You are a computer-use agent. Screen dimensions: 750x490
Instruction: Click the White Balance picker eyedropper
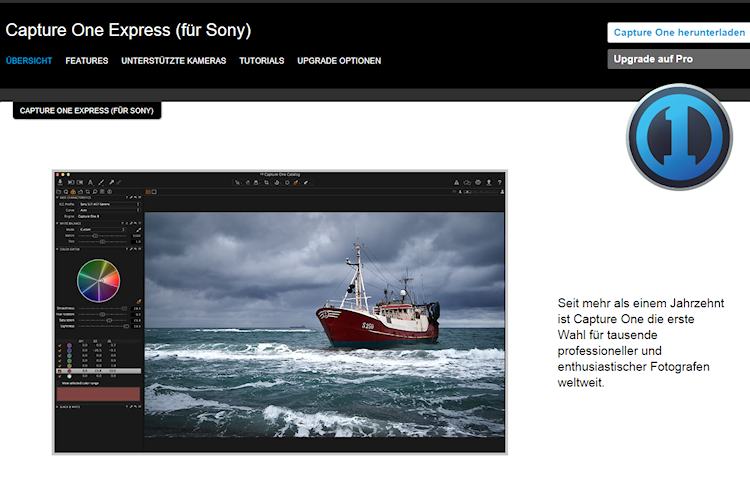[139, 230]
